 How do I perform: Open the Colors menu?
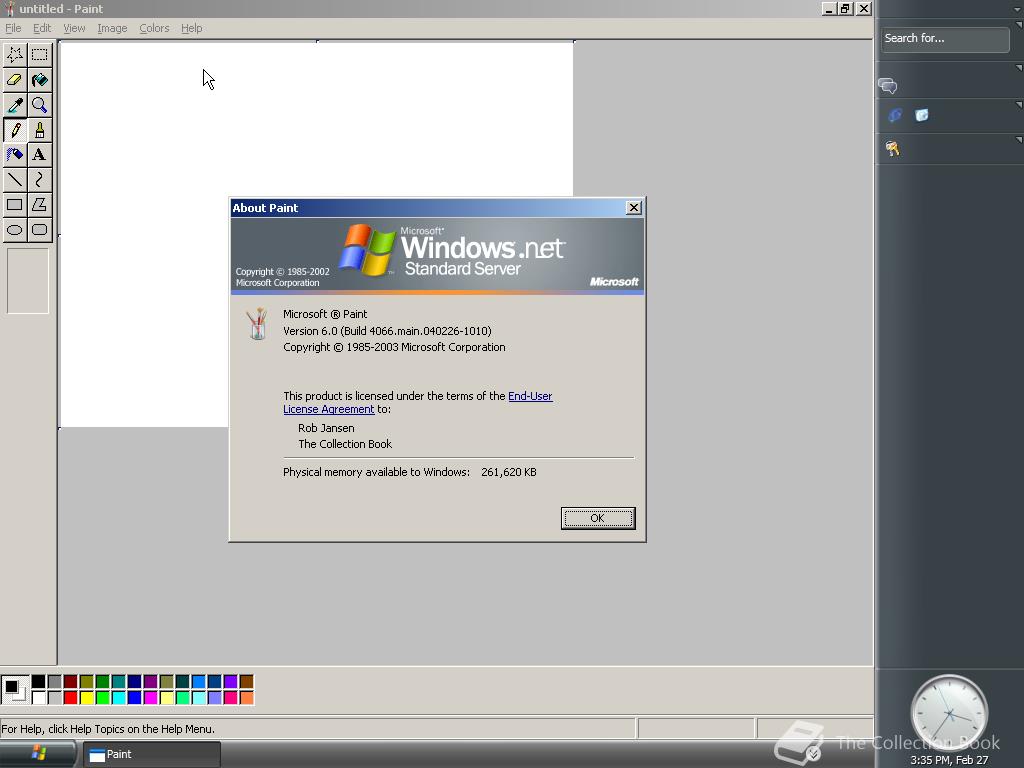click(x=154, y=28)
